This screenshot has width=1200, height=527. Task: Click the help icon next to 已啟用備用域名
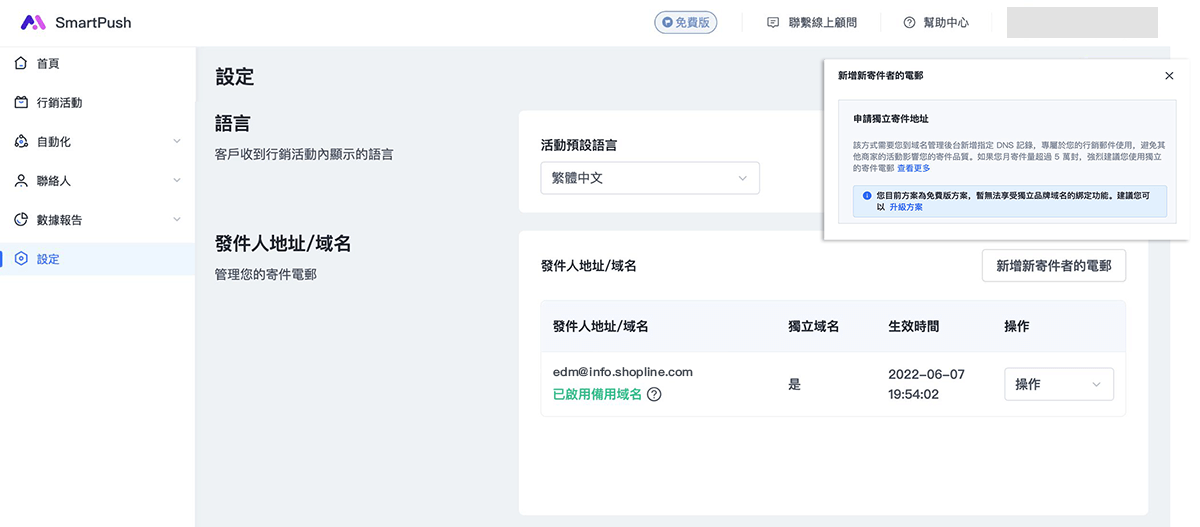[x=654, y=394]
